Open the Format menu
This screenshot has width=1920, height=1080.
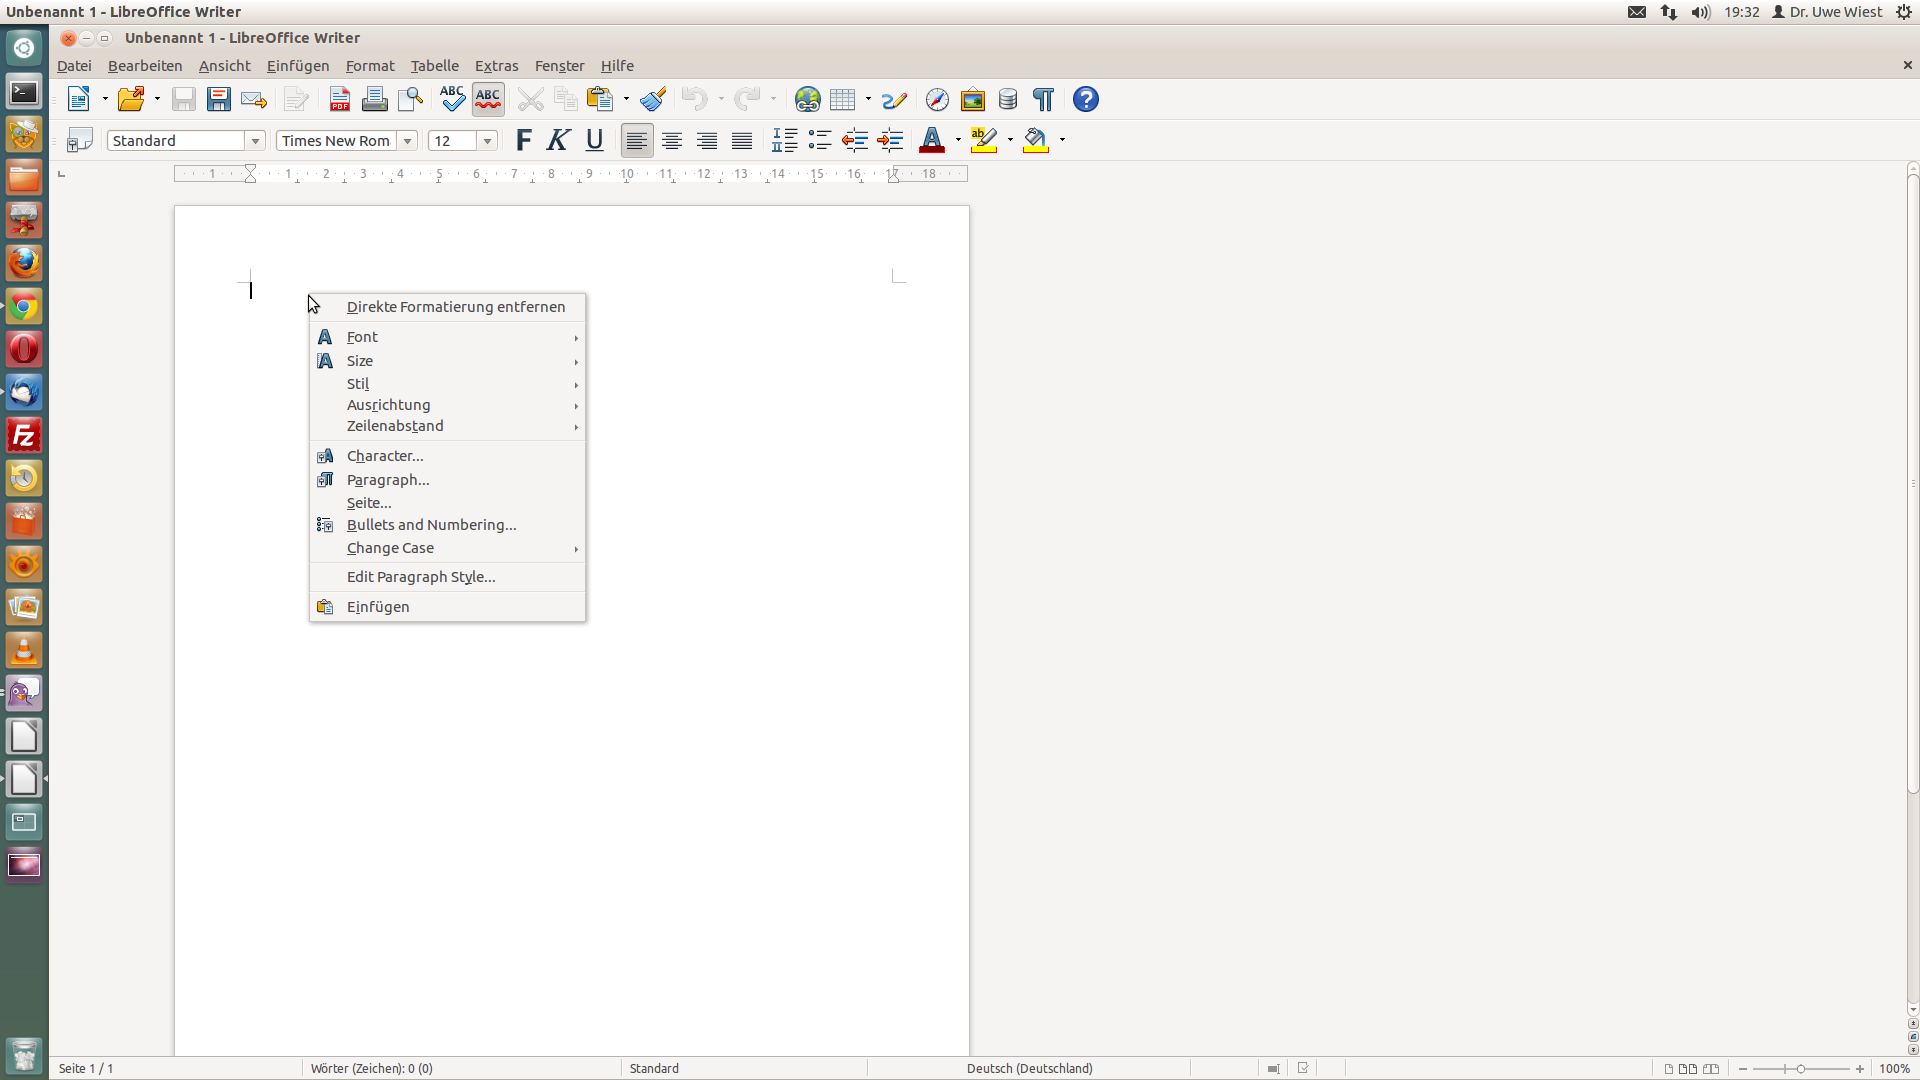[370, 66]
